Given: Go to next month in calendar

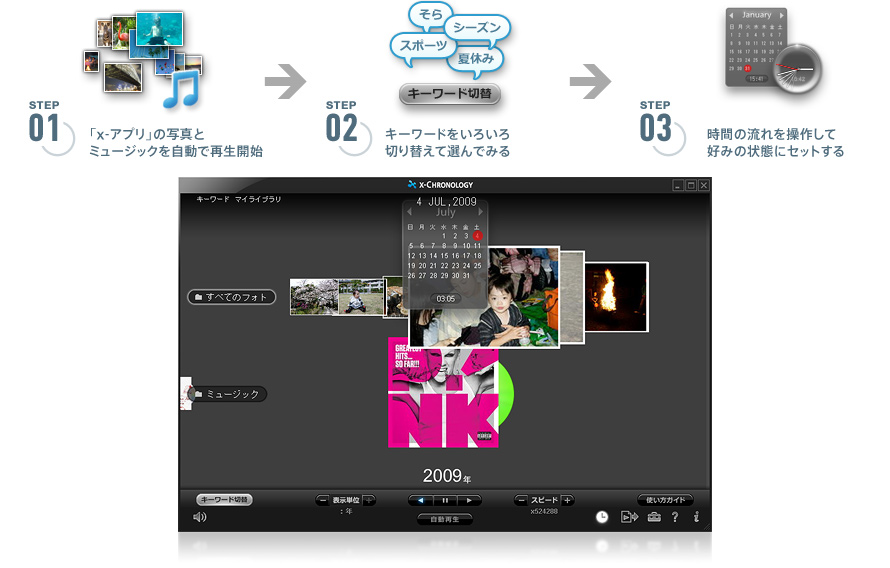Looking at the screenshot, I should (x=480, y=212).
